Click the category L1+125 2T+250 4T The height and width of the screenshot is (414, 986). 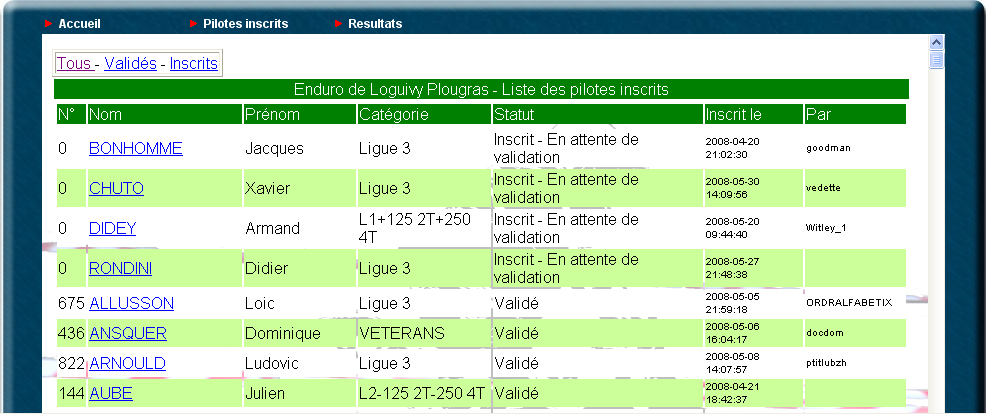pyautogui.click(x=415, y=228)
